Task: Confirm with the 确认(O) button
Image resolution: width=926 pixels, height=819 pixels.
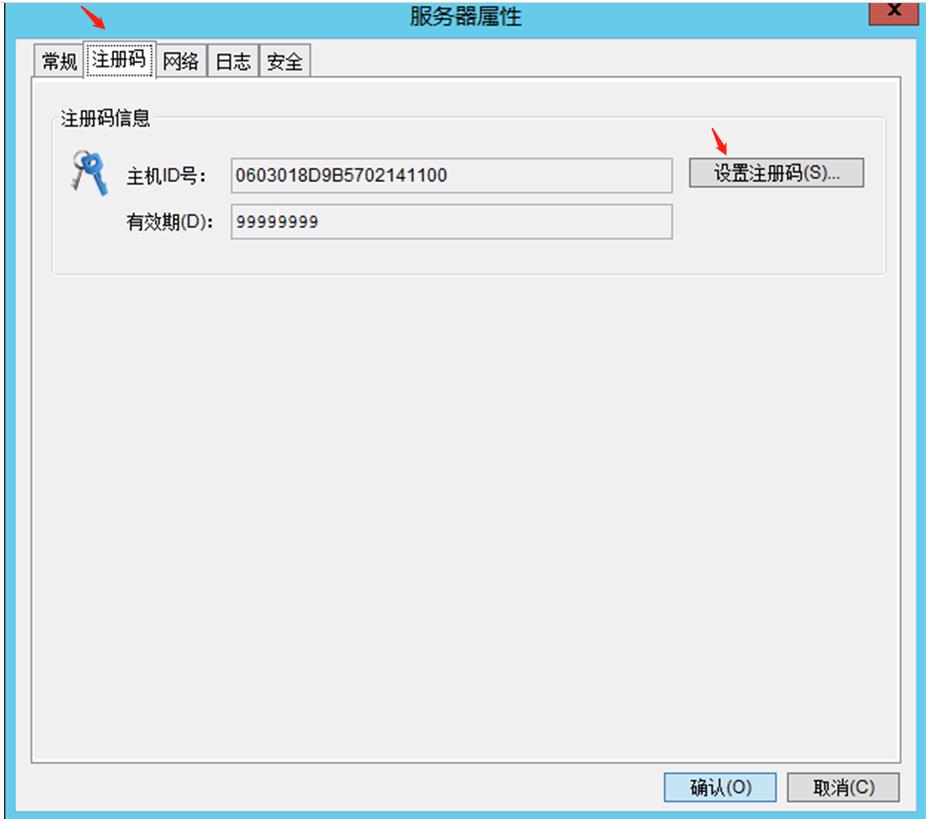Action: point(720,787)
